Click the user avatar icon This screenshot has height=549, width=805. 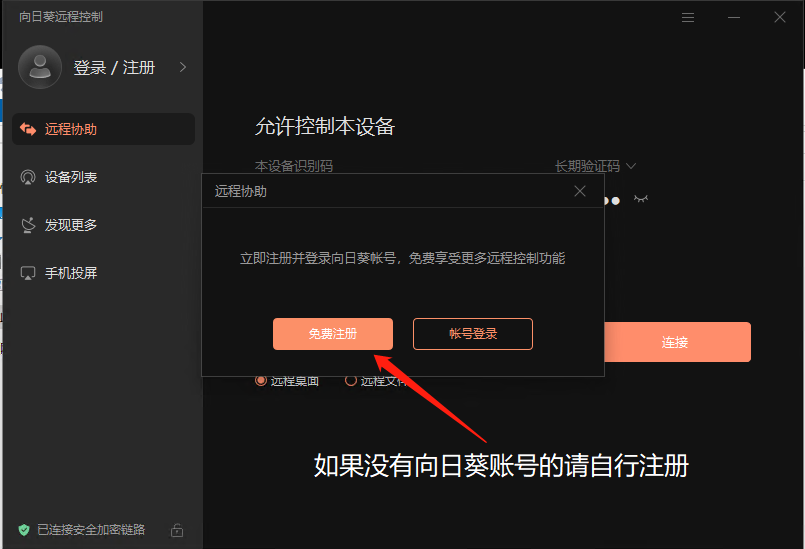pos(40,67)
